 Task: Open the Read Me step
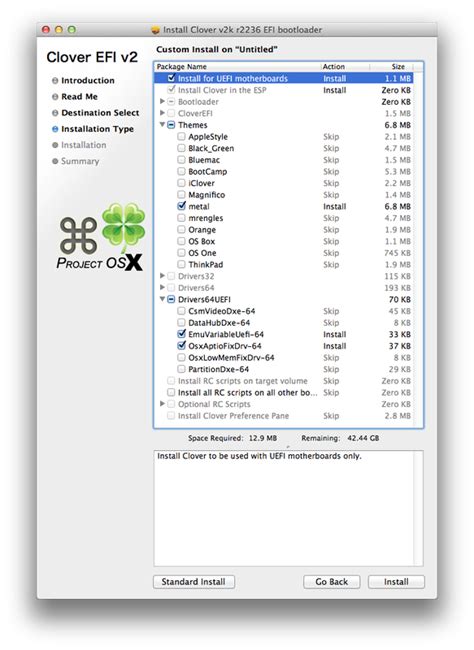pos(79,97)
